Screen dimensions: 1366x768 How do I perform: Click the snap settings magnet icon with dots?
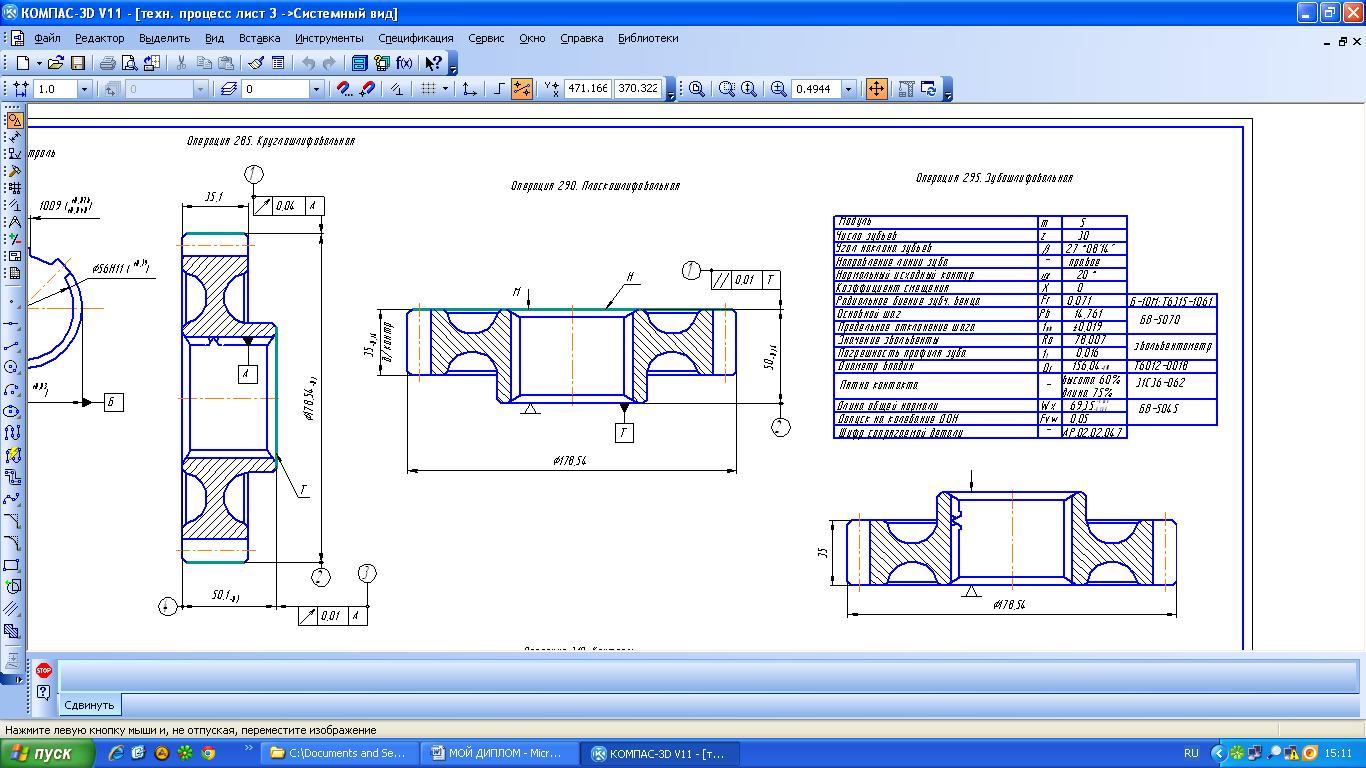344,89
